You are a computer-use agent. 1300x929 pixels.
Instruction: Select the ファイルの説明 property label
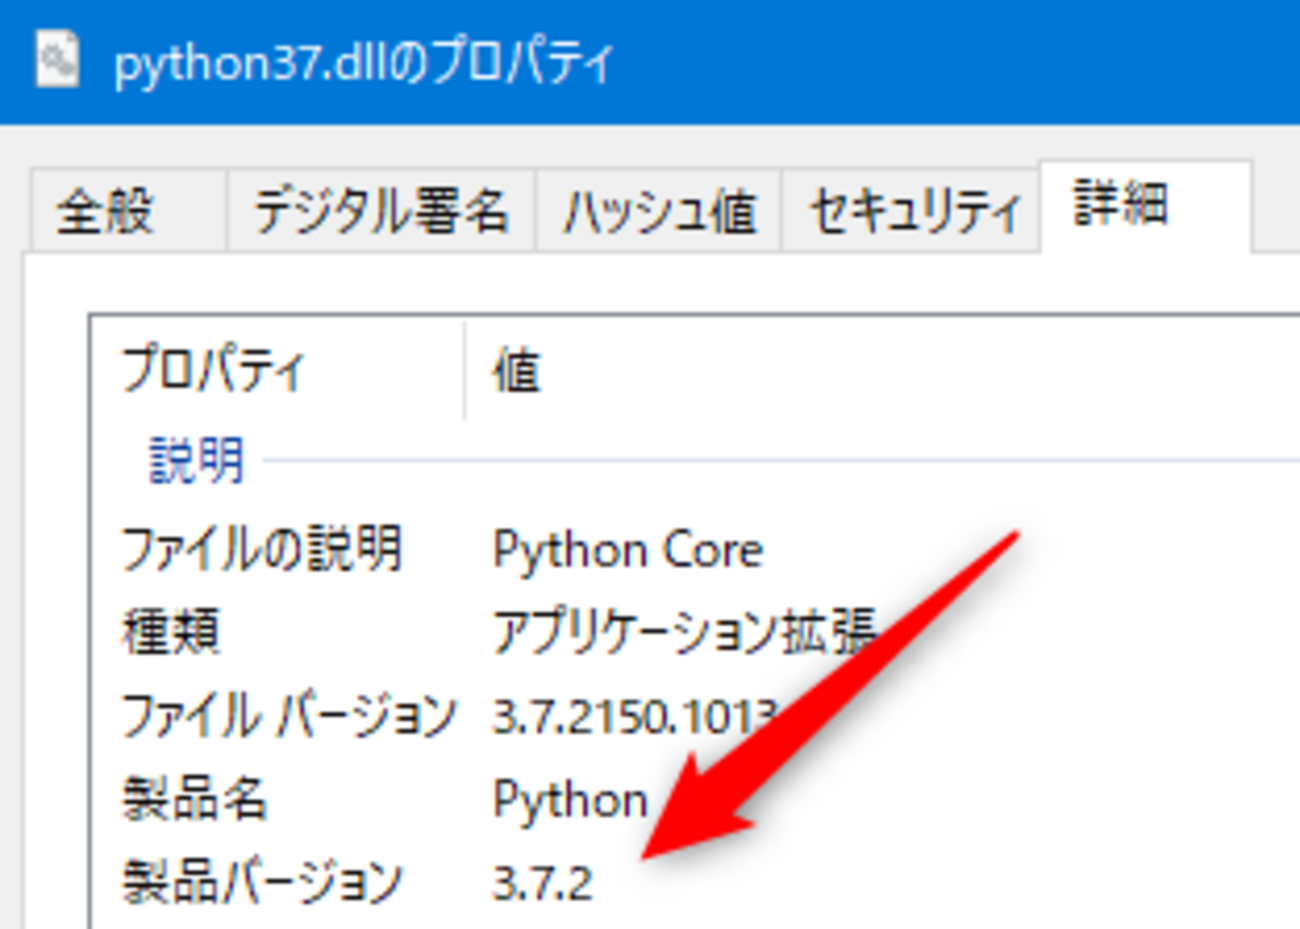(x=261, y=549)
